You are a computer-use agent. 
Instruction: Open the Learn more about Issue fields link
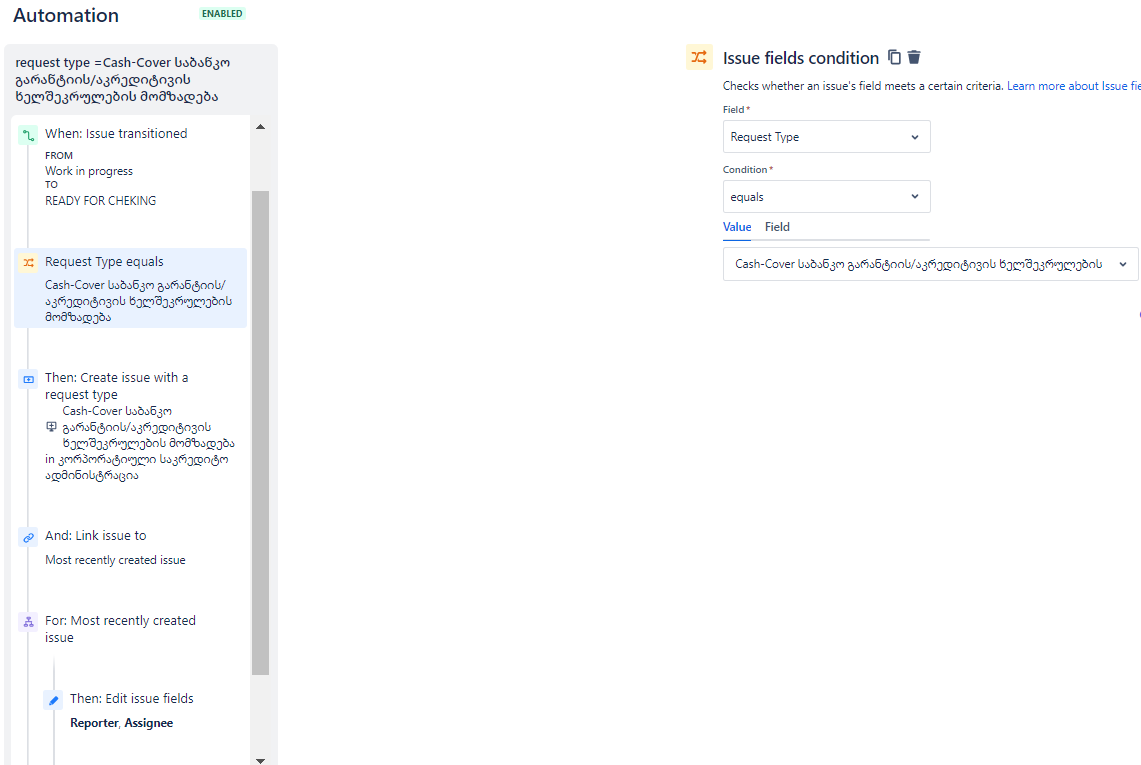point(1073,85)
